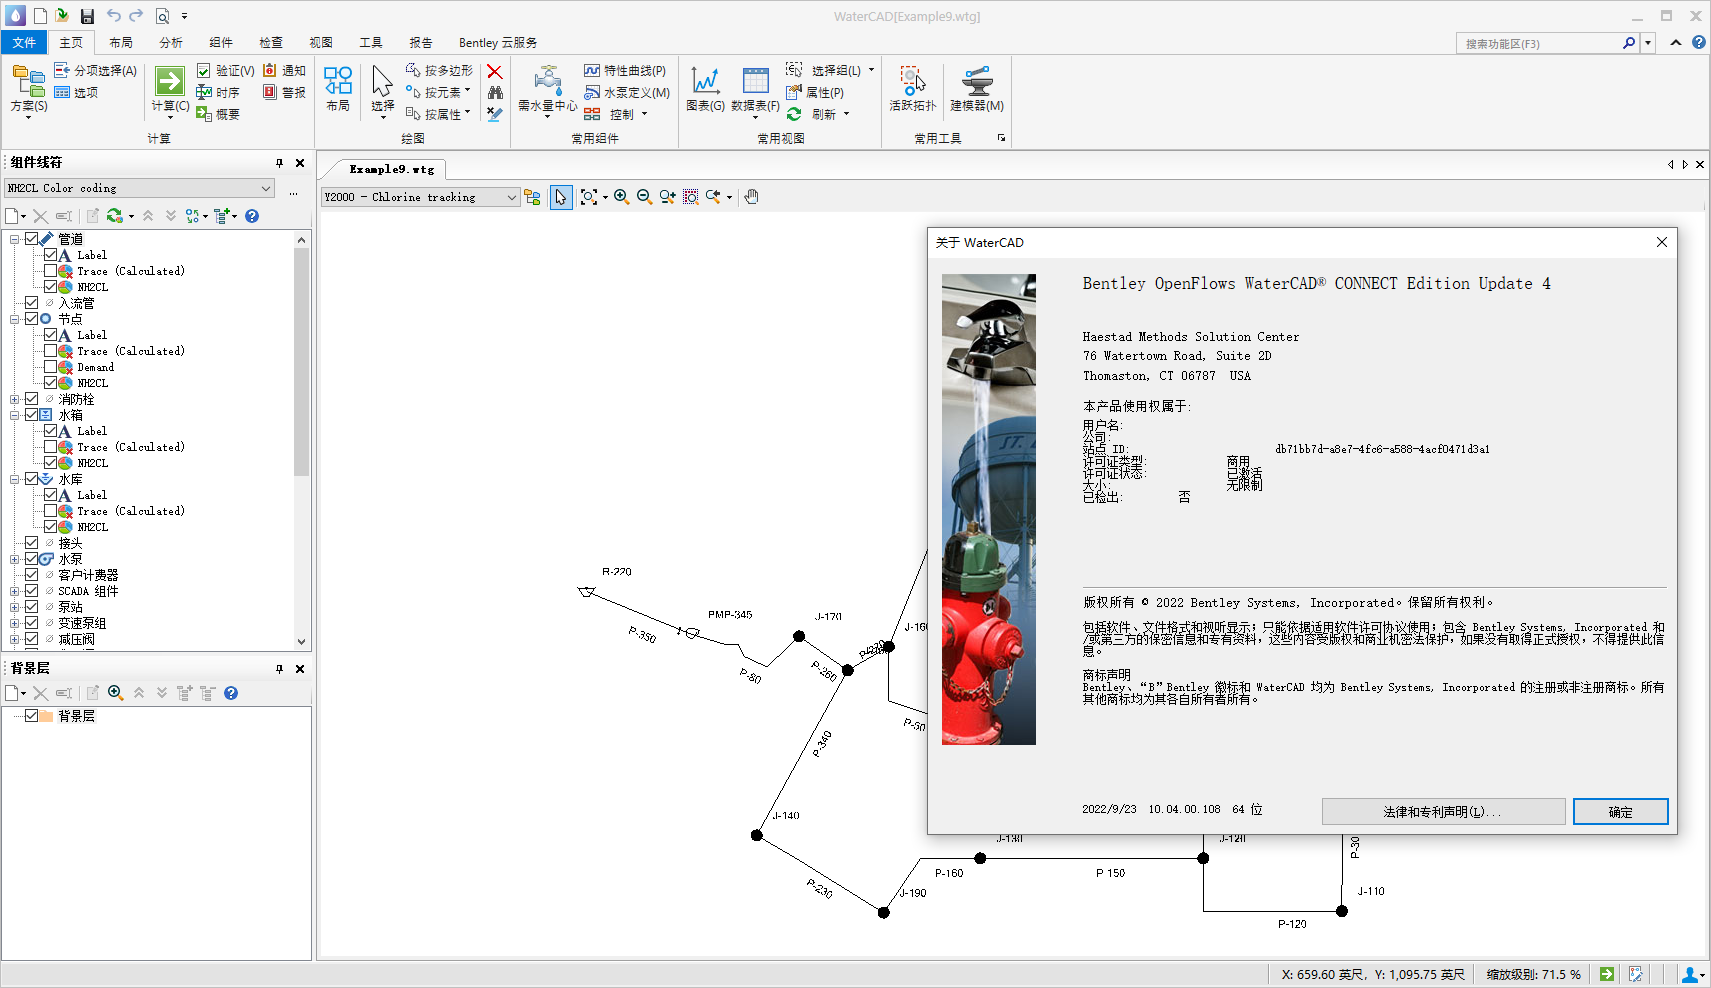Click the 计算(C) compute arrow icon
1711x988 pixels.
(169, 80)
